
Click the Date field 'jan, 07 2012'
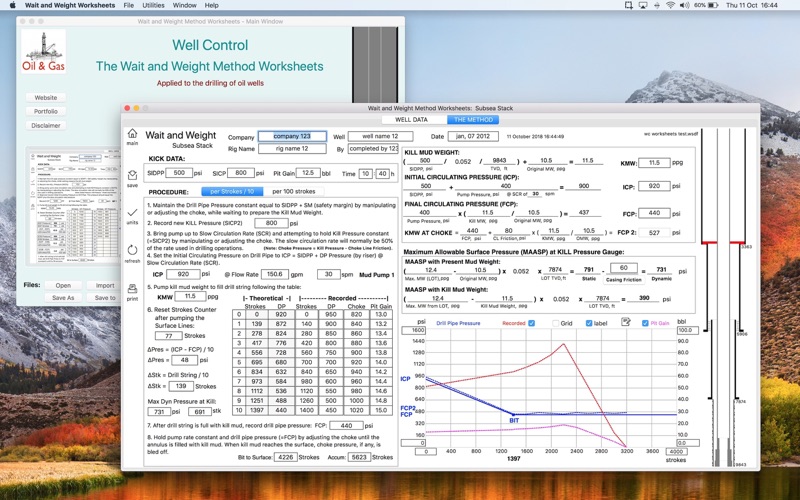pos(473,136)
